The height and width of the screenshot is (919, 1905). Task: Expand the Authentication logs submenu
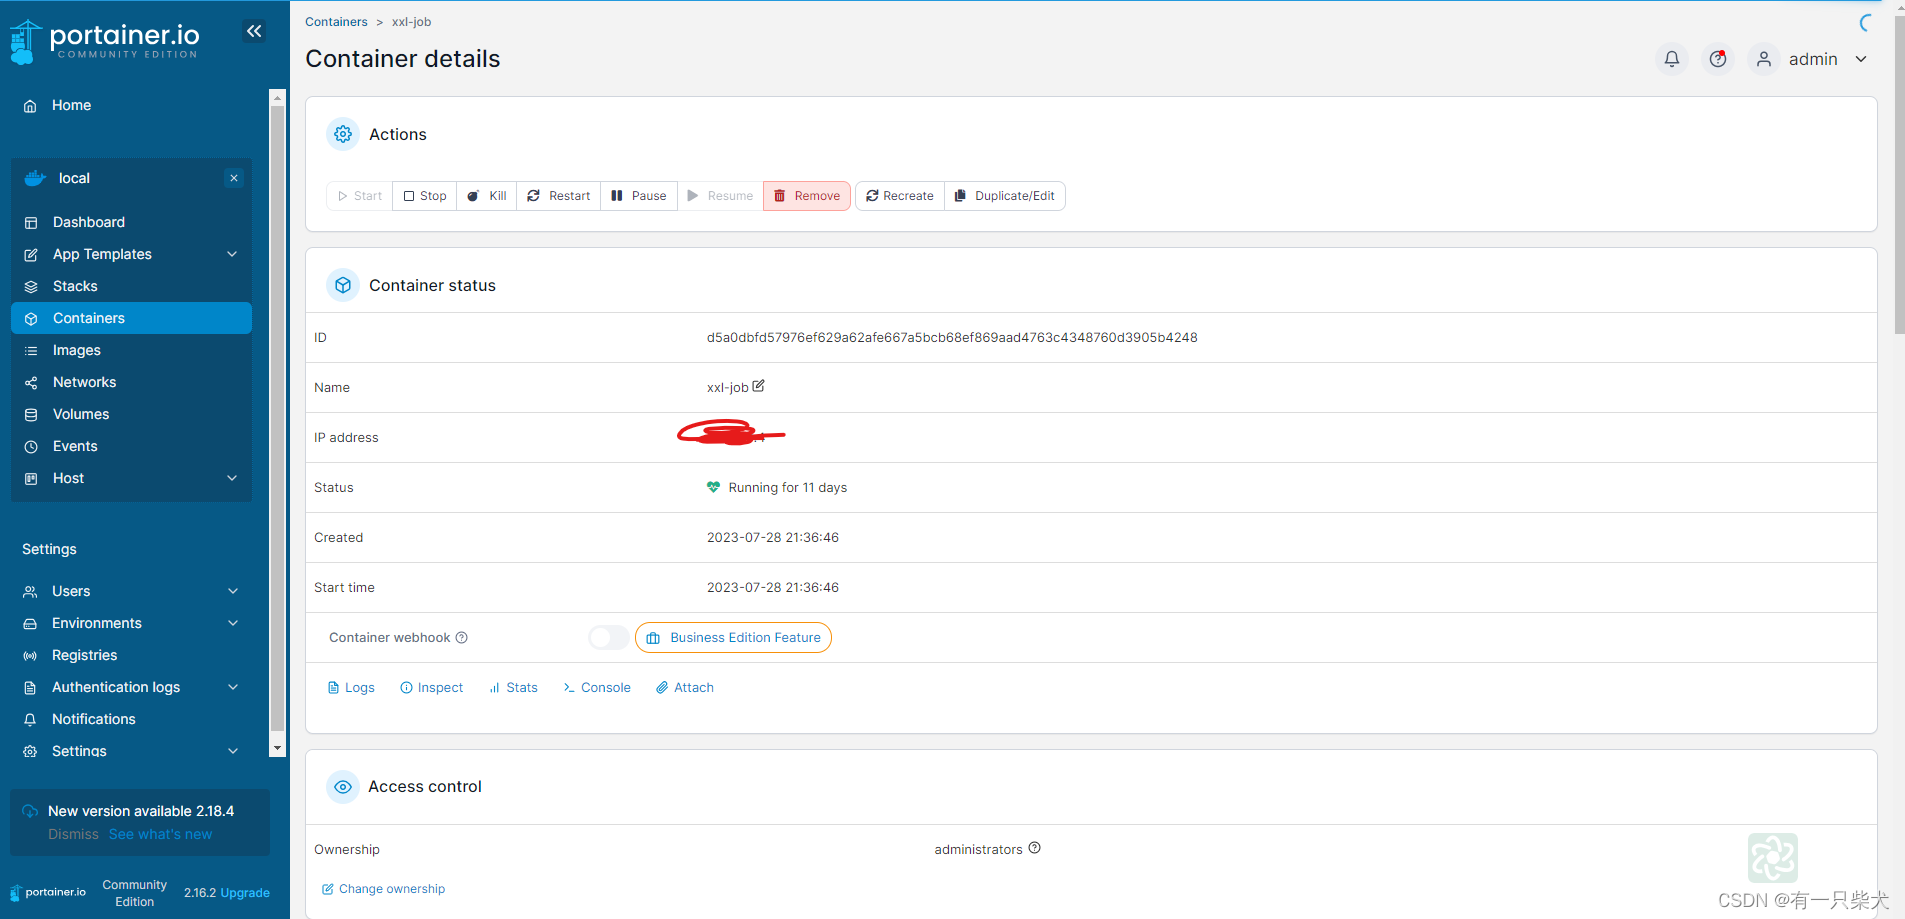pyautogui.click(x=233, y=687)
